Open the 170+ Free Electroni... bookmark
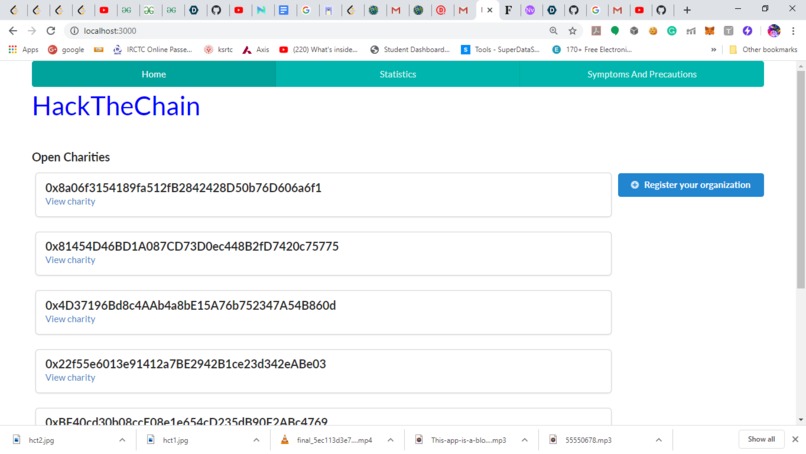Image resolution: width=806 pixels, height=454 pixels. coord(592,49)
